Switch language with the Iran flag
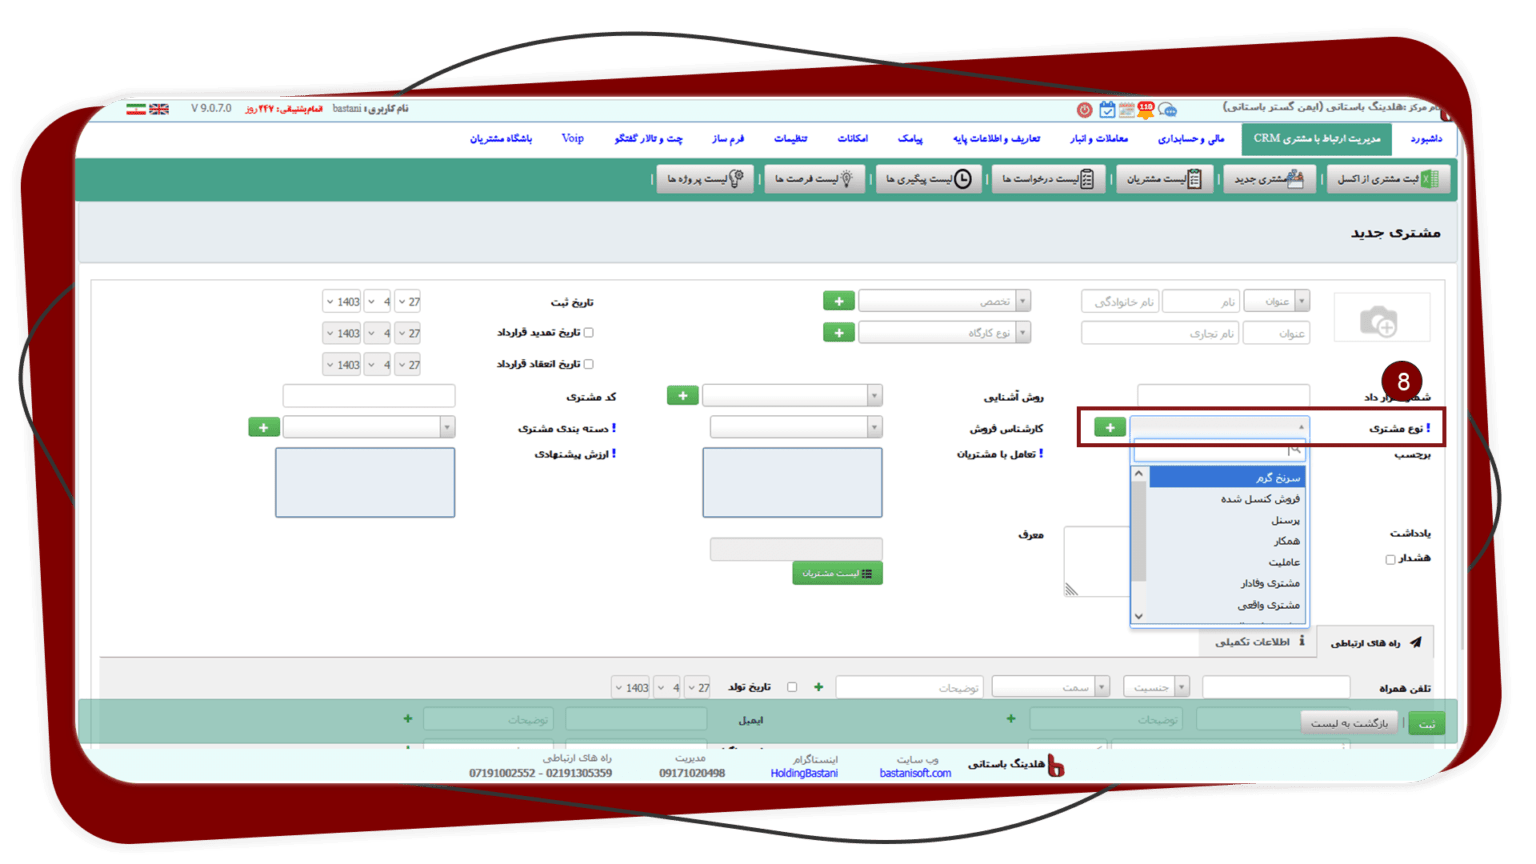This screenshot has width=1536, height=864. coord(136,109)
